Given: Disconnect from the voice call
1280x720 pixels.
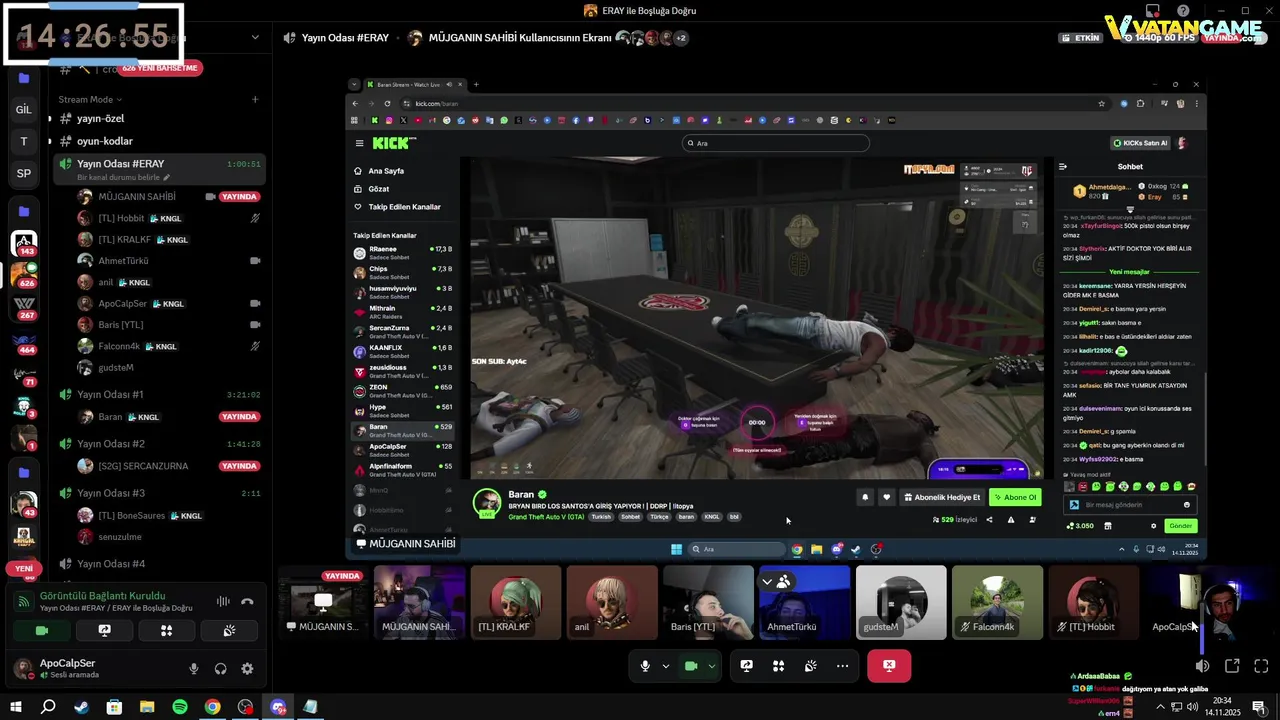Looking at the screenshot, I should pos(247,601).
